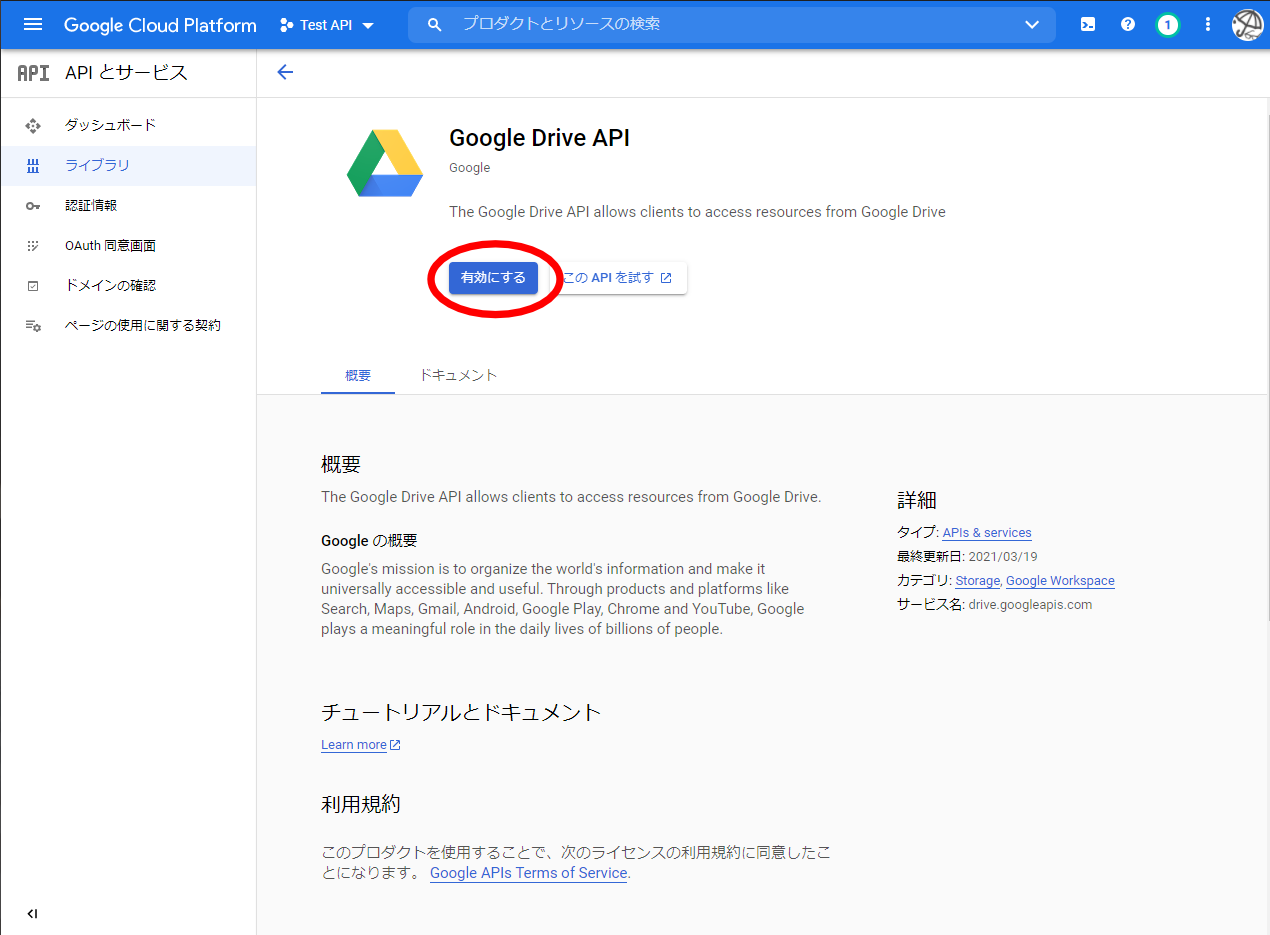Click the ダッシュボード sidebar icon
Viewport: 1270px width, 935px height.
coord(33,125)
